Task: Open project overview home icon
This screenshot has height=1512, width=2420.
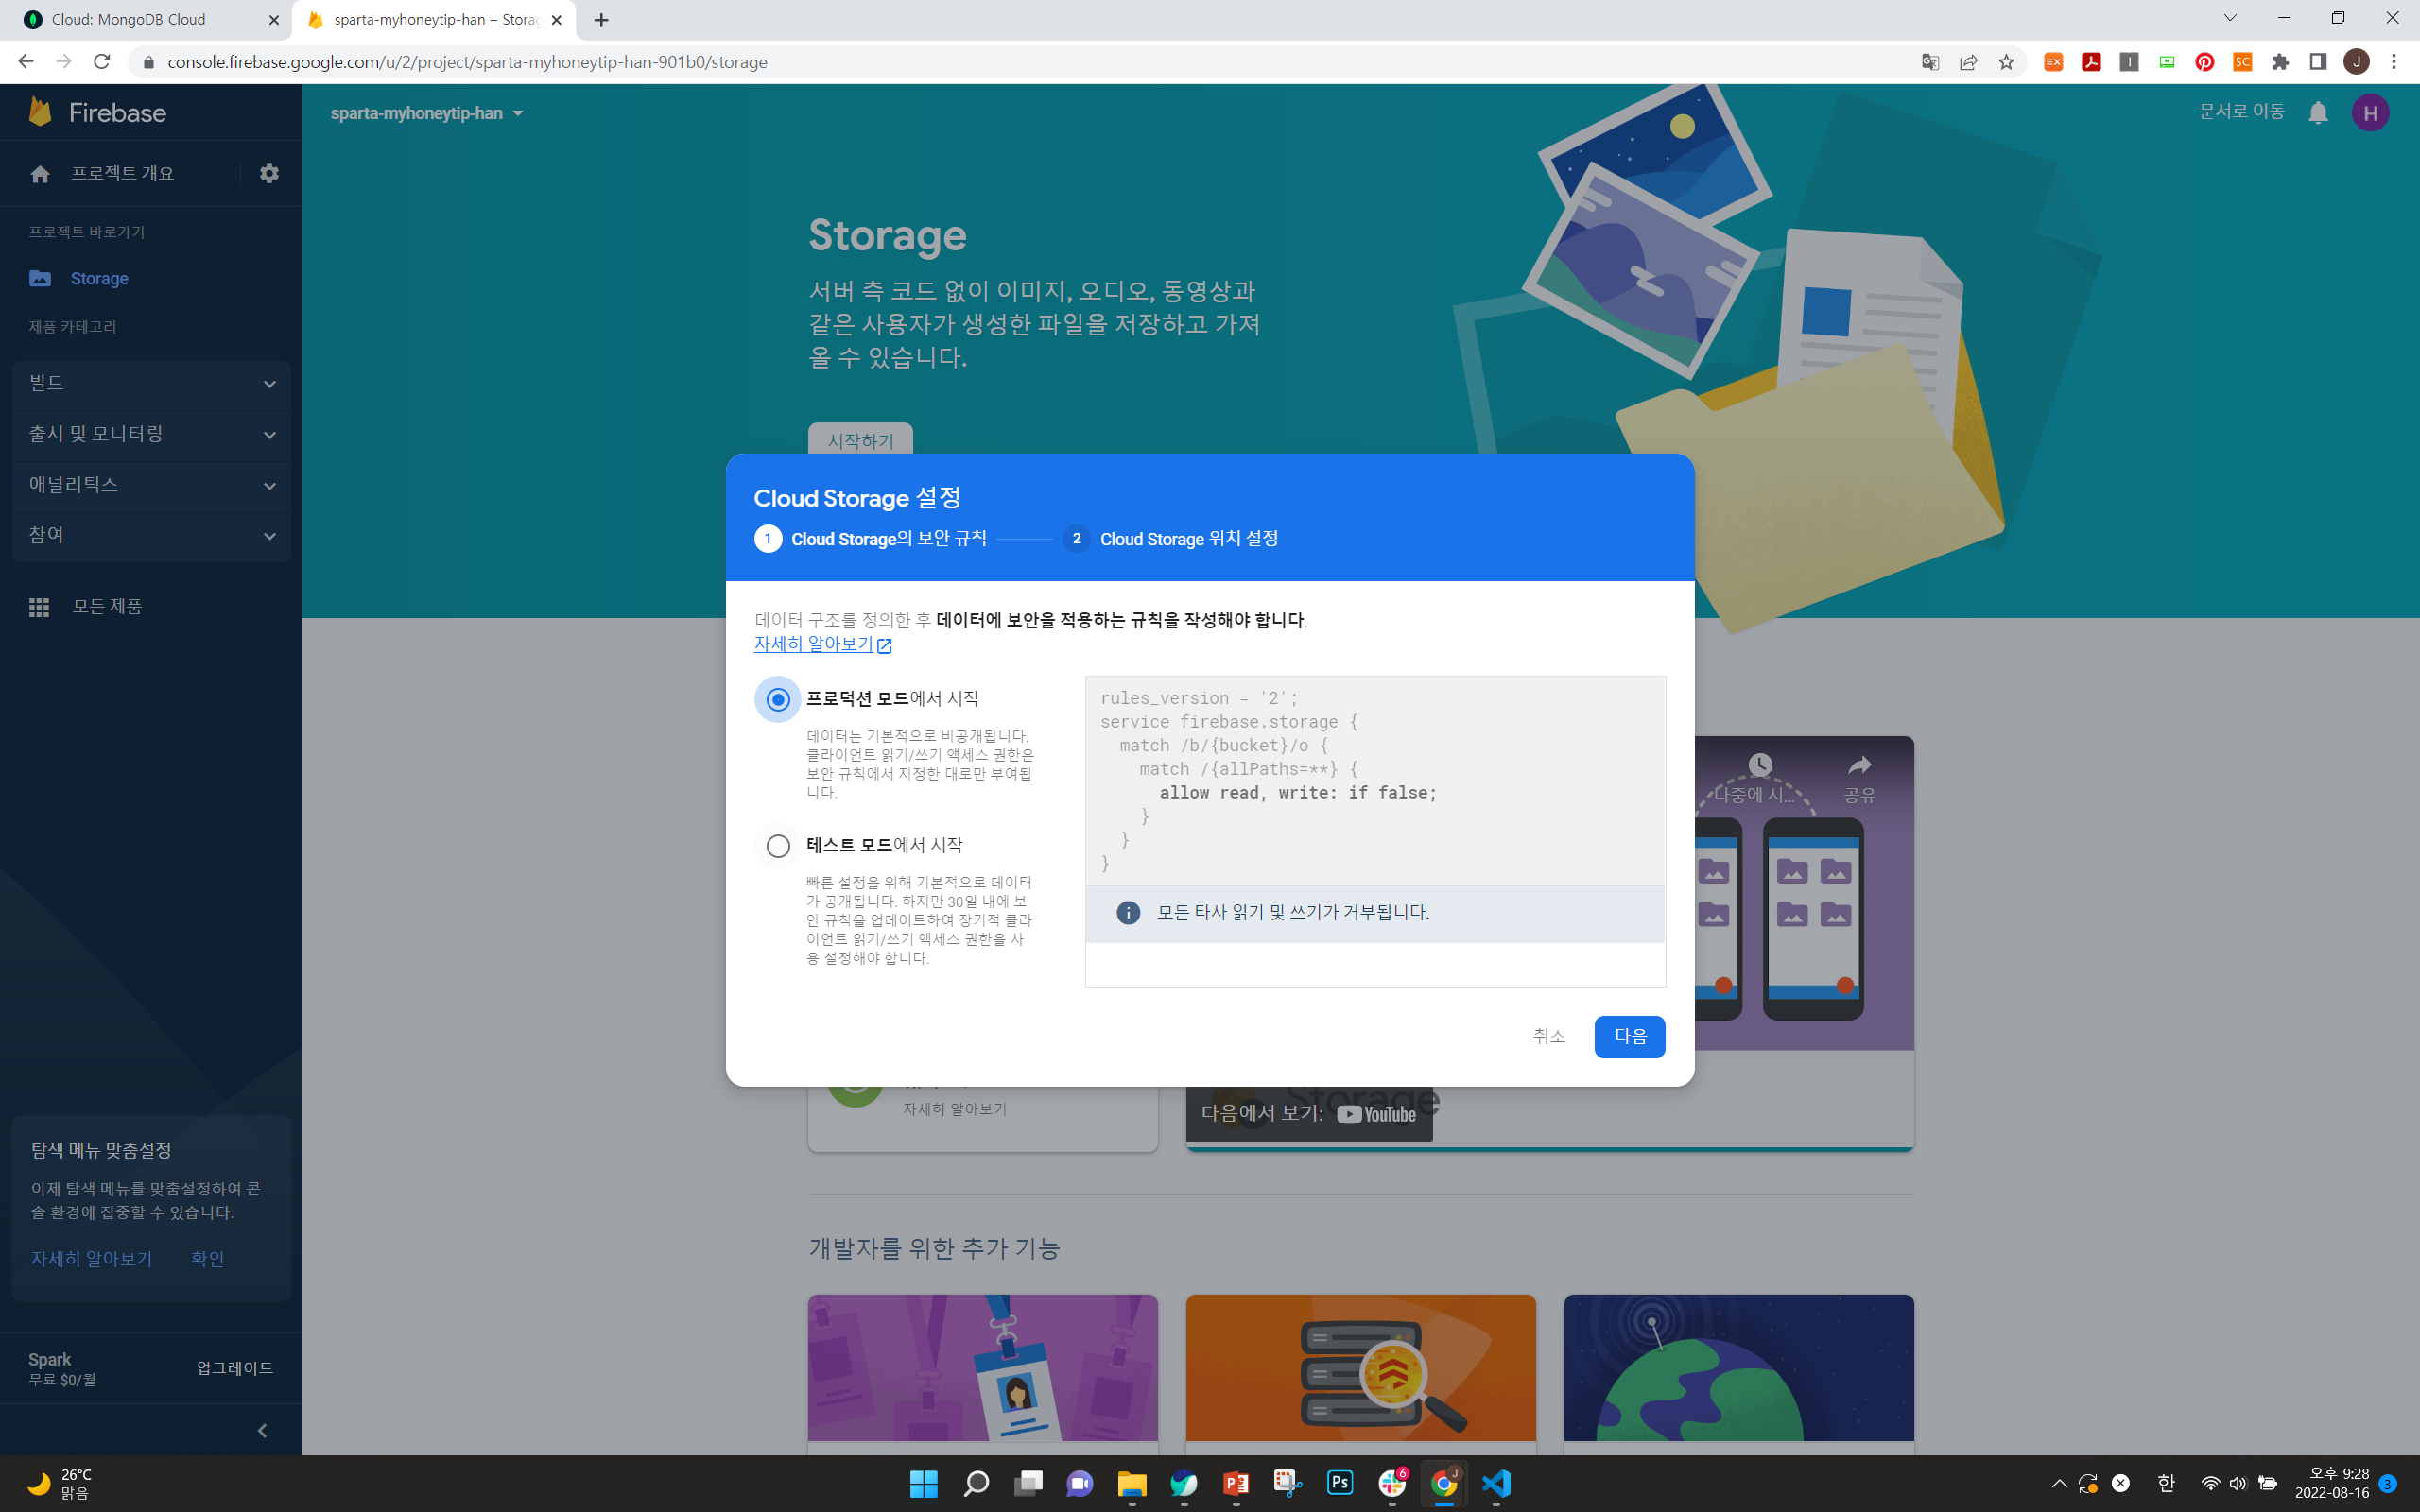Action: [x=40, y=174]
